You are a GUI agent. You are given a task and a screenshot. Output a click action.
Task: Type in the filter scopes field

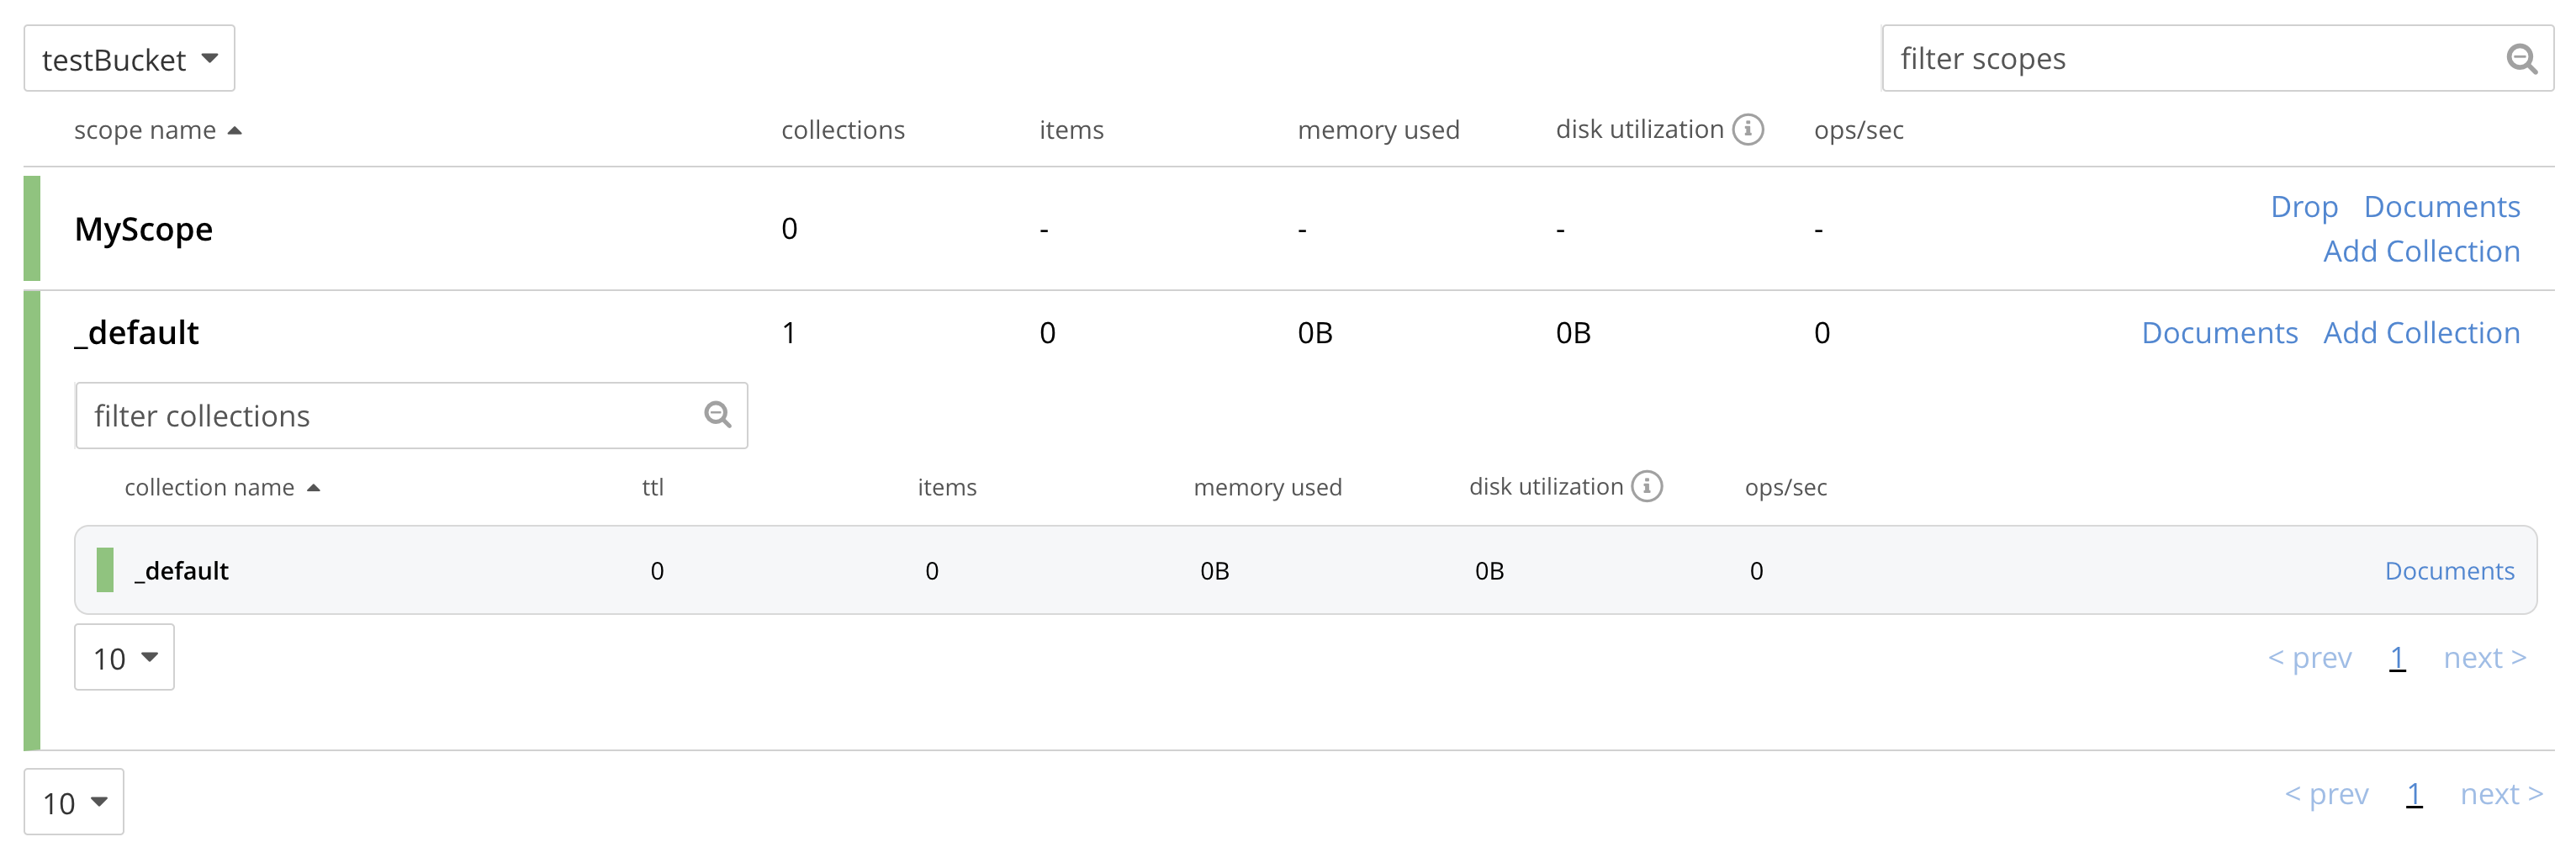pos(2190,59)
